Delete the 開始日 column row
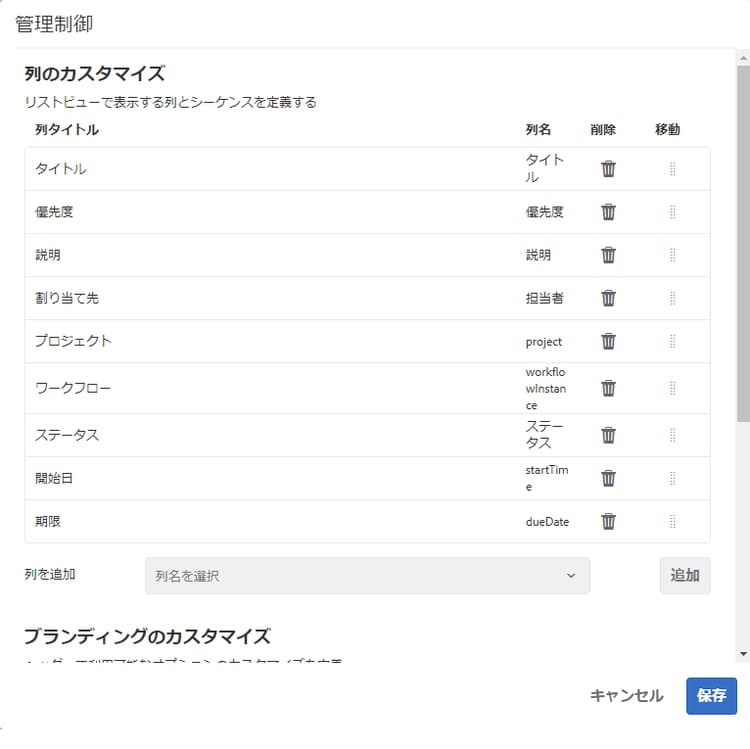The height and width of the screenshot is (749, 750). 608,478
